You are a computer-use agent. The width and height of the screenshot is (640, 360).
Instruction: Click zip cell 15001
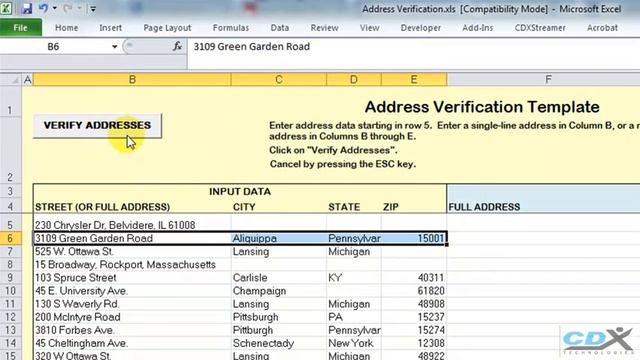pos(414,238)
